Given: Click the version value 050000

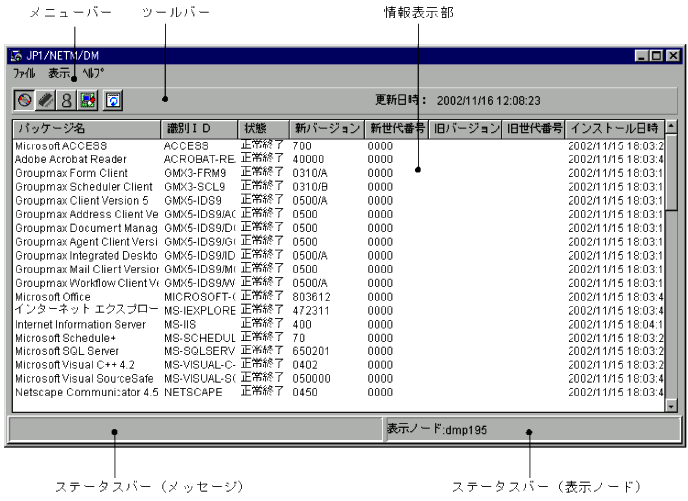Looking at the screenshot, I should (x=311, y=378).
